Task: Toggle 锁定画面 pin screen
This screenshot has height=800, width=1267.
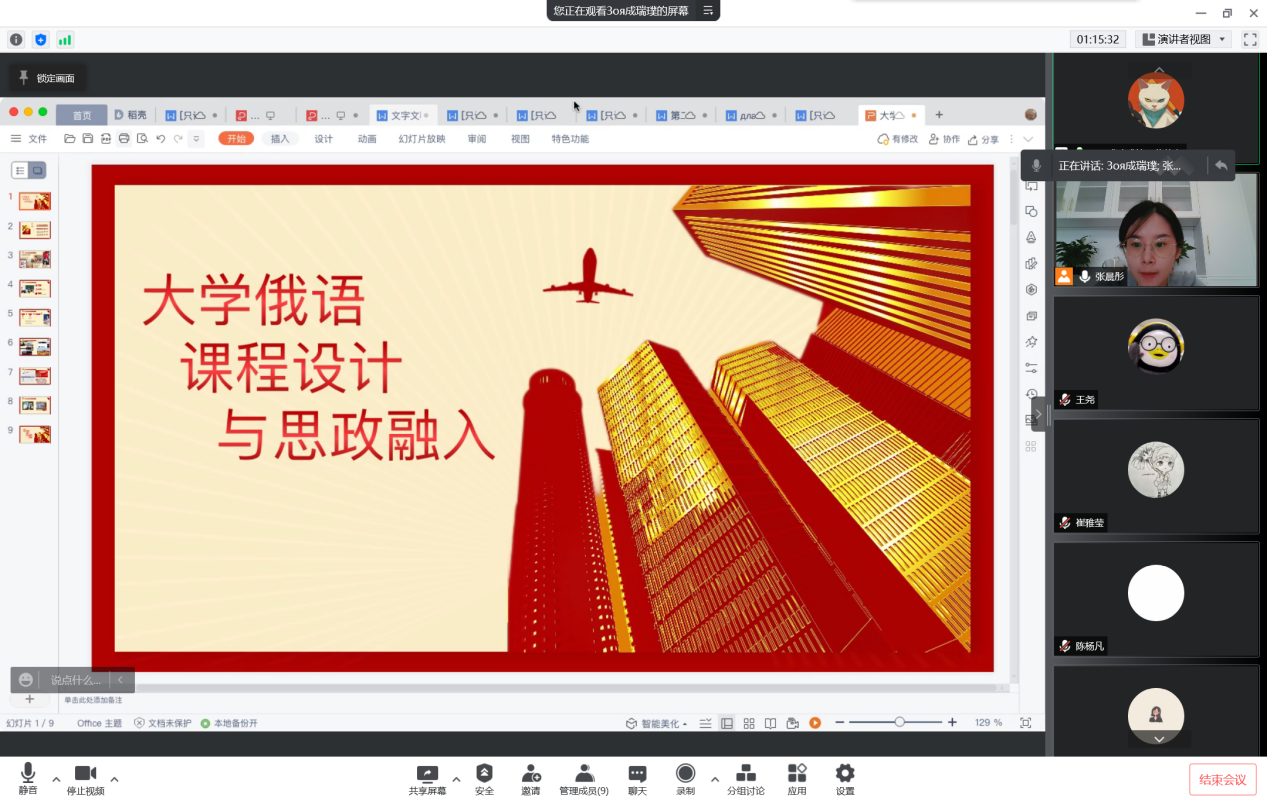Action: point(46,78)
